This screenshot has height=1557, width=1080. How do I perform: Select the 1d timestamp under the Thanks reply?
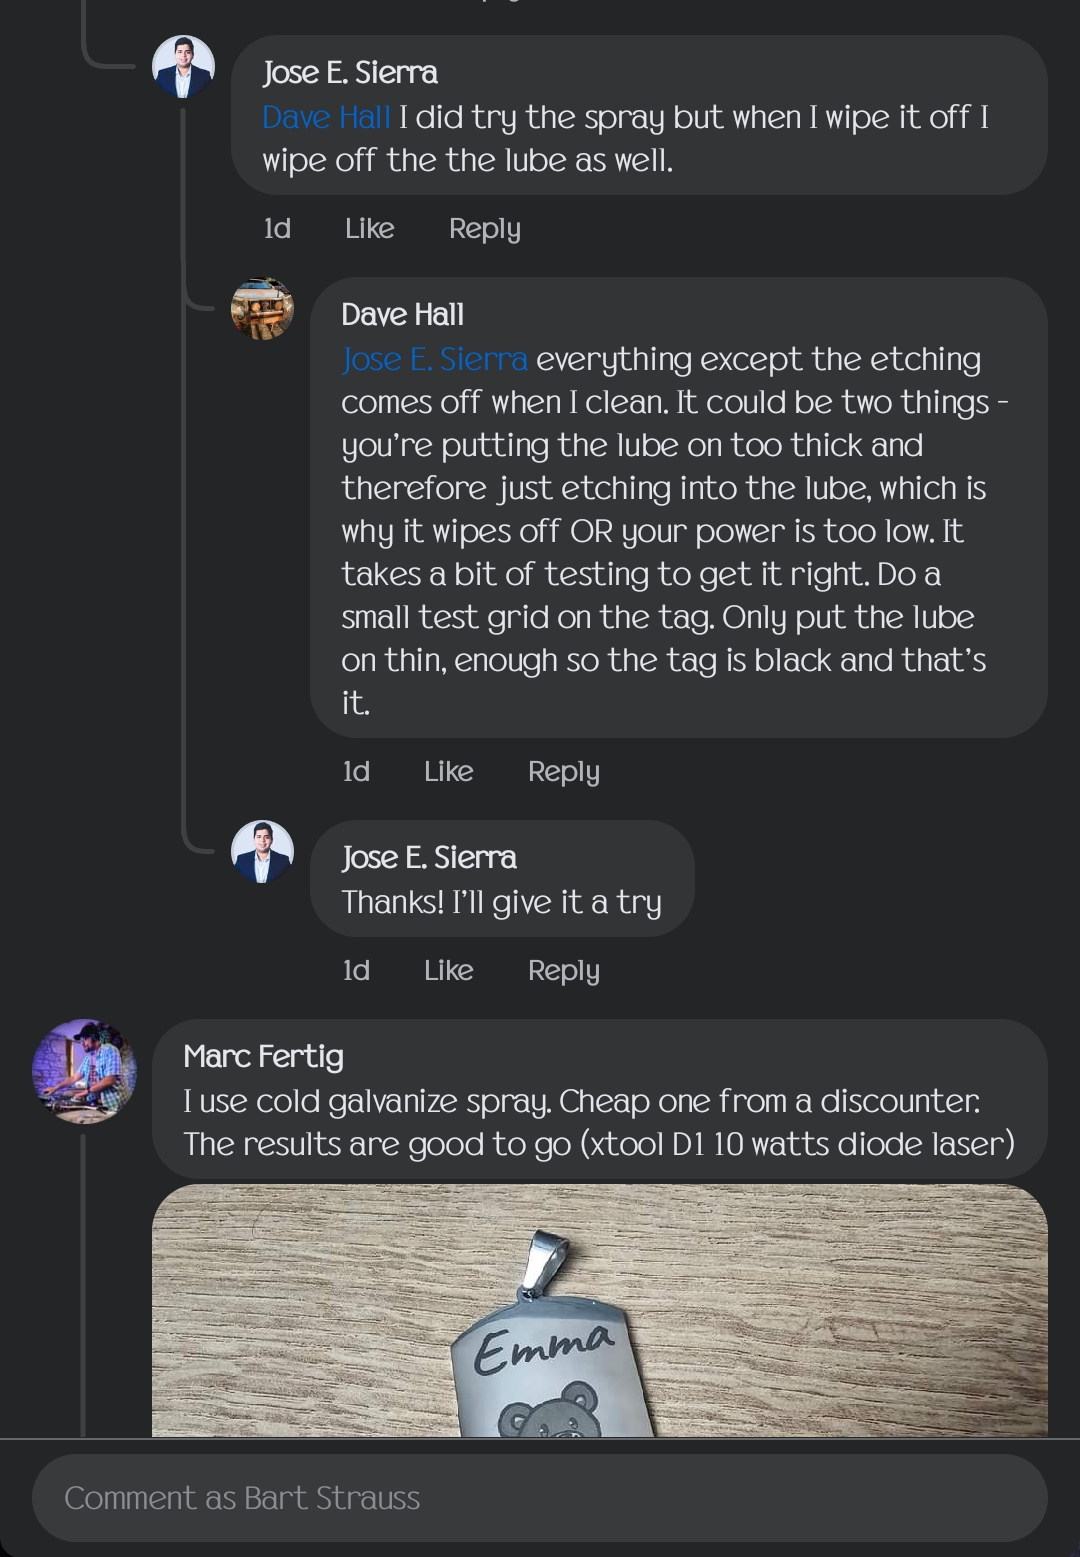pos(356,971)
